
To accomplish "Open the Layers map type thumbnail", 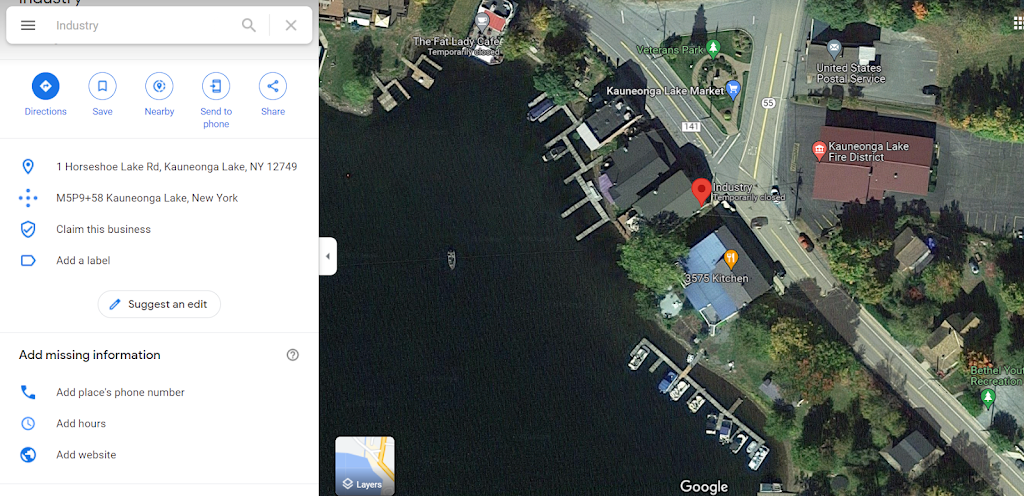I will pos(364,465).
